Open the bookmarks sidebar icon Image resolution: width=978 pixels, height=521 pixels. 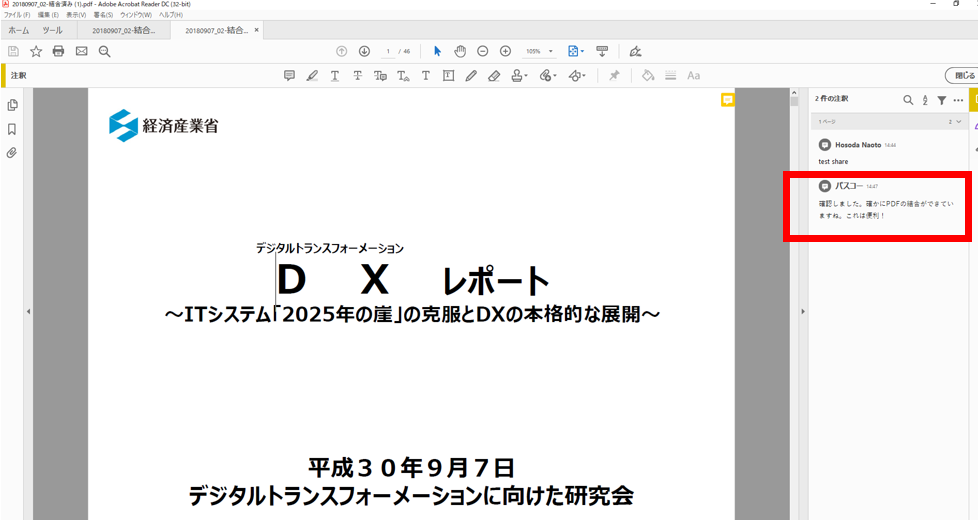point(12,129)
